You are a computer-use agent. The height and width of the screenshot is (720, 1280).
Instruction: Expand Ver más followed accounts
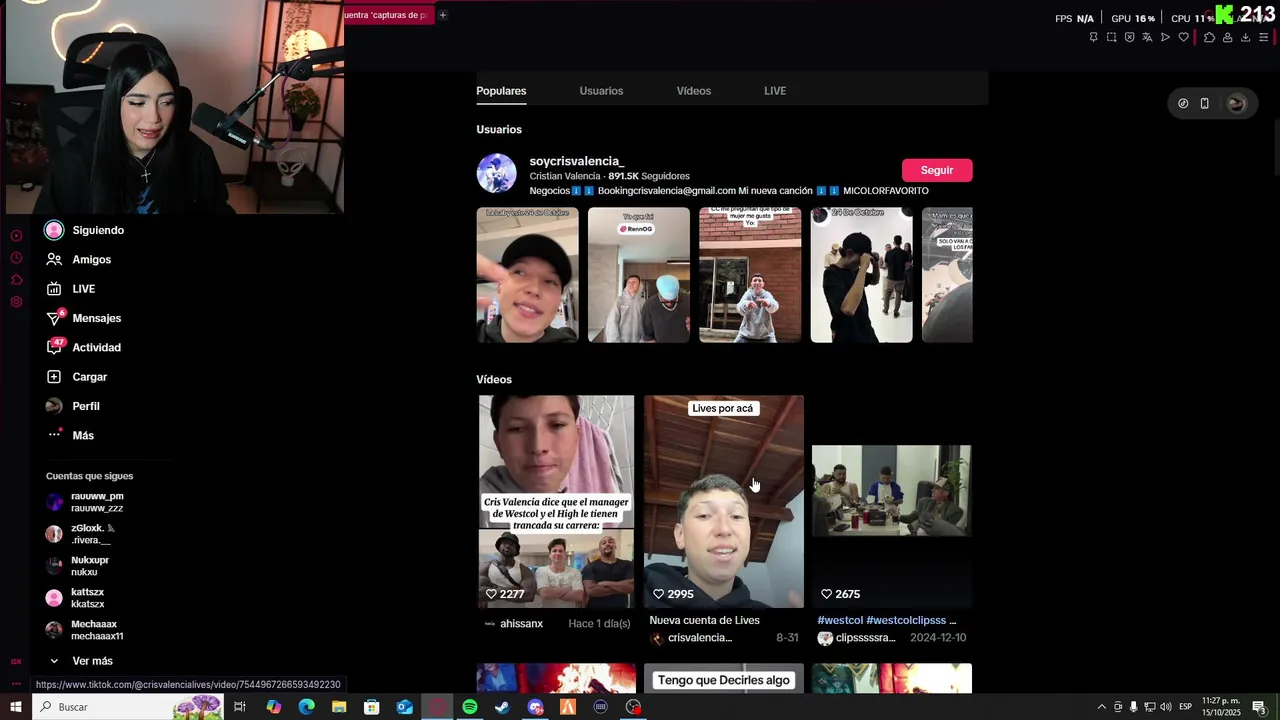(80, 661)
